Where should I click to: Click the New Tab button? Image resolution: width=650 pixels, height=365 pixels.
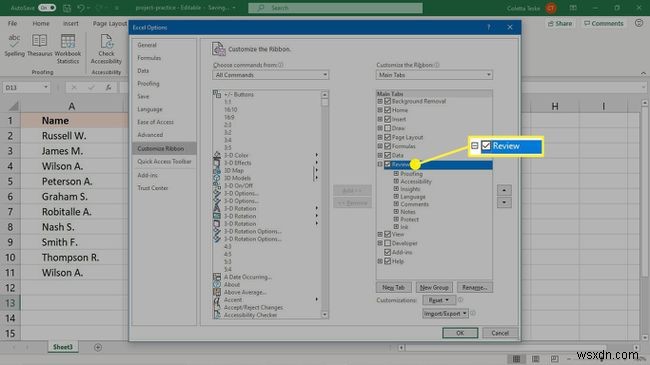click(393, 287)
